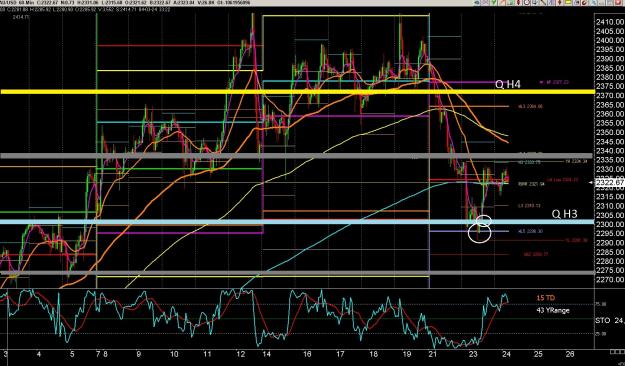The height and width of the screenshot is (366, 625).
Task: Click date label 12 on time axis
Action: [240, 354]
